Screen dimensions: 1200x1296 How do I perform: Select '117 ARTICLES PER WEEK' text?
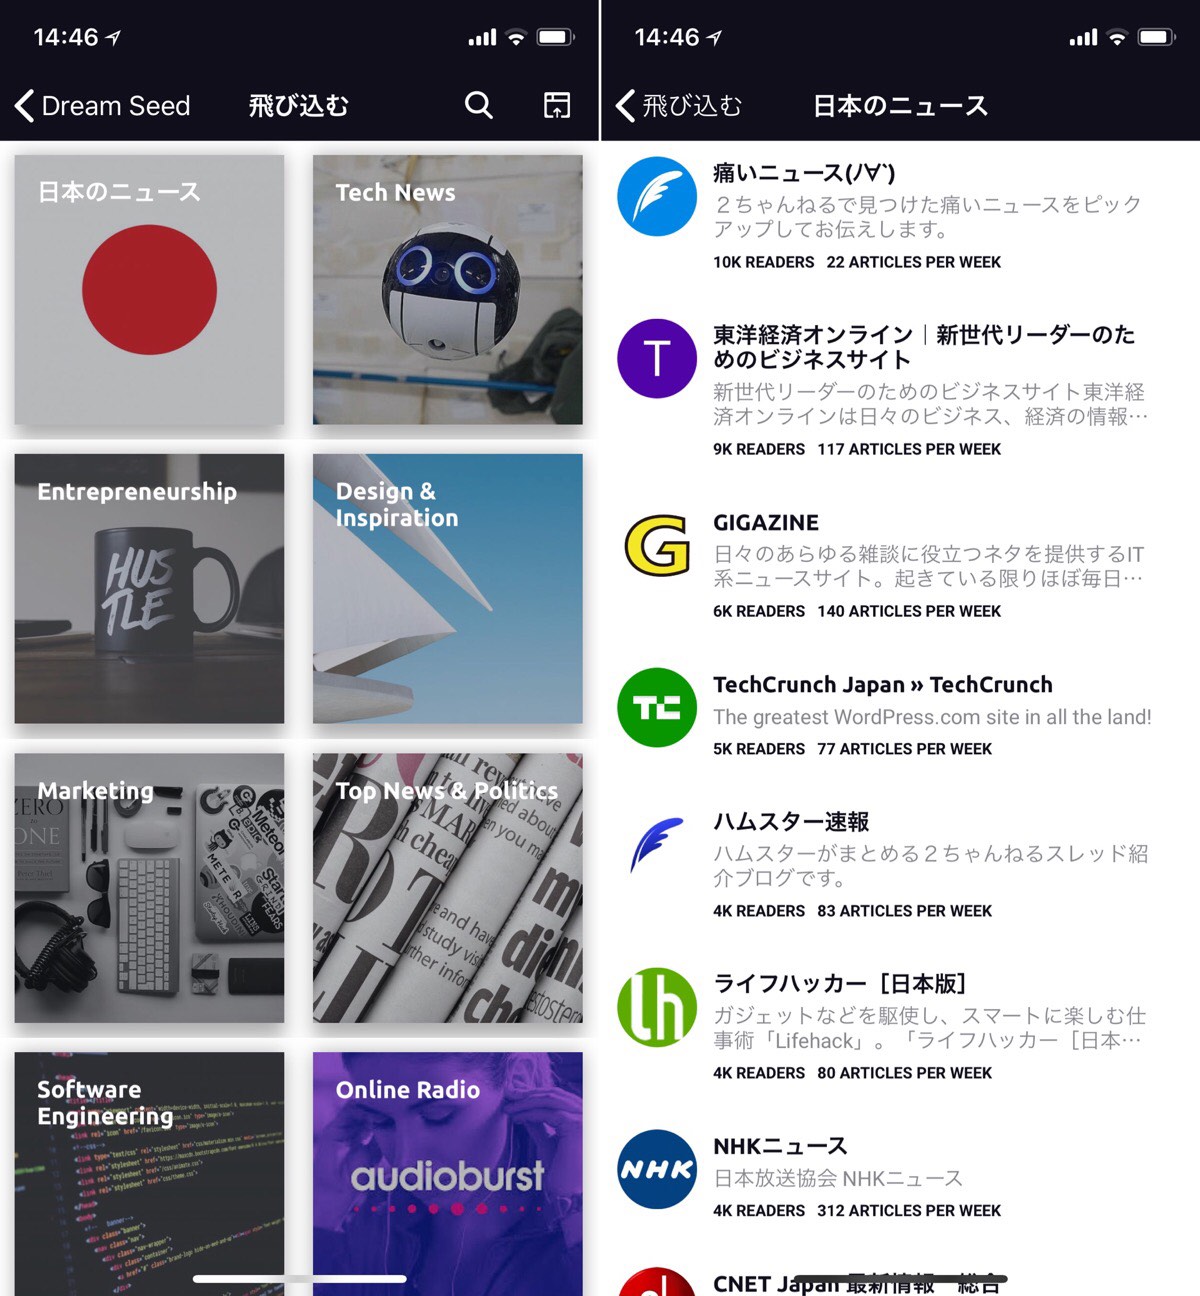point(909,449)
